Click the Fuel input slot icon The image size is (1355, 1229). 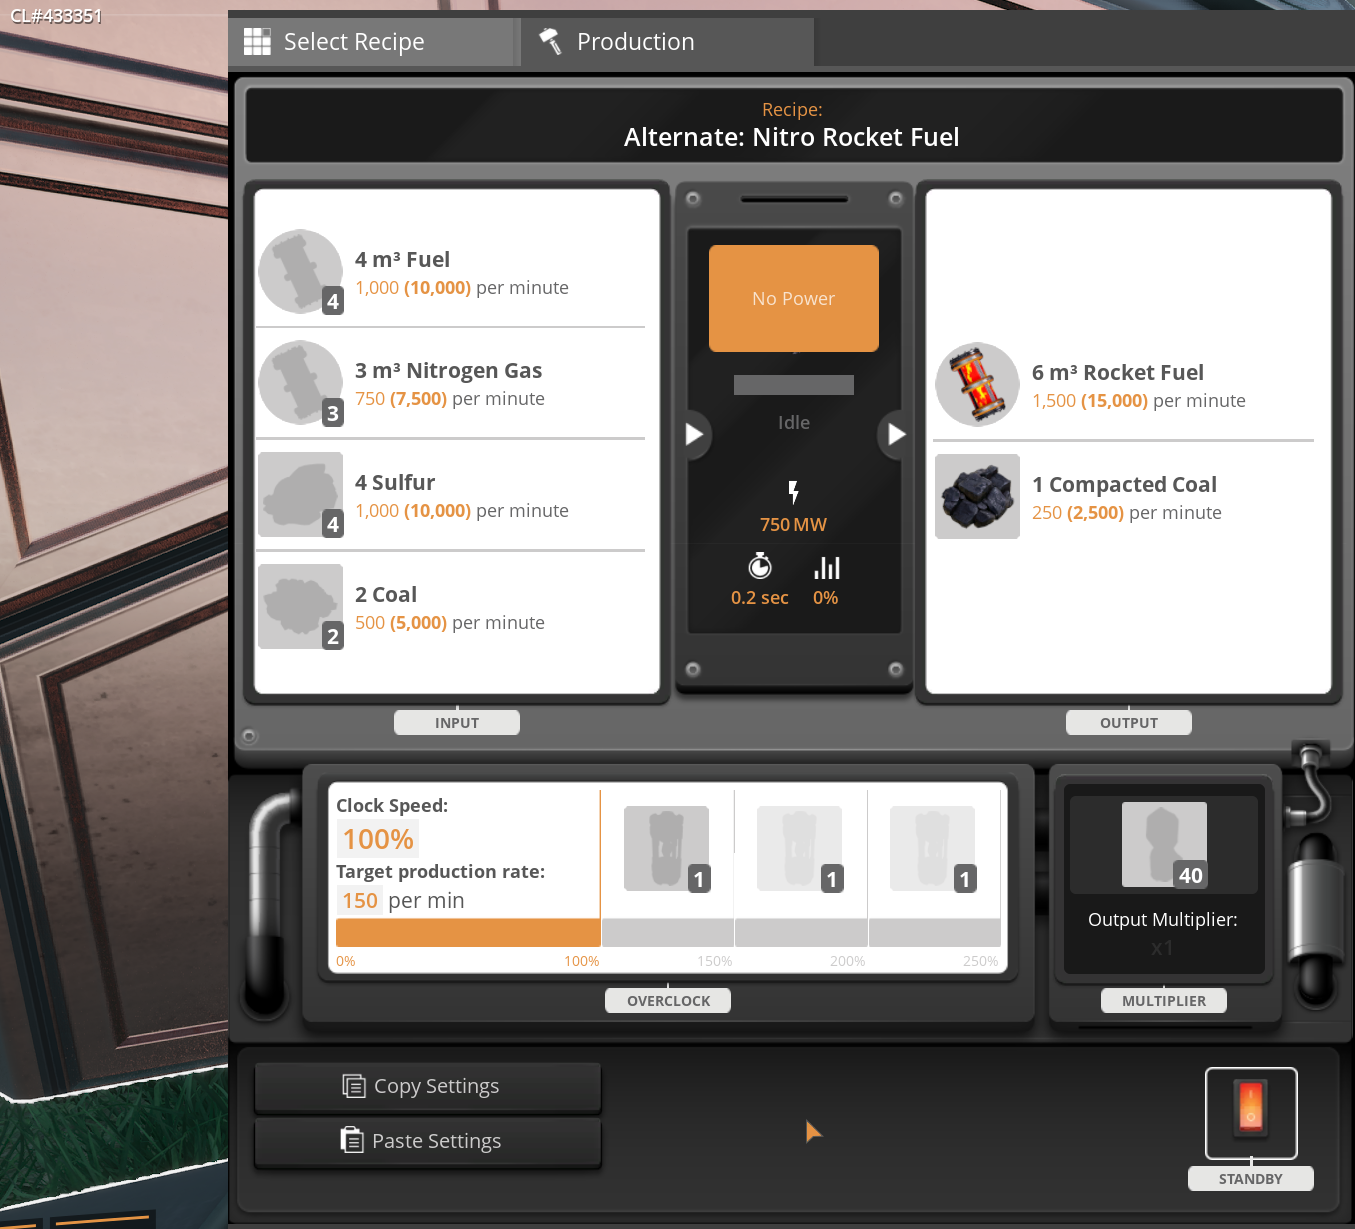301,272
